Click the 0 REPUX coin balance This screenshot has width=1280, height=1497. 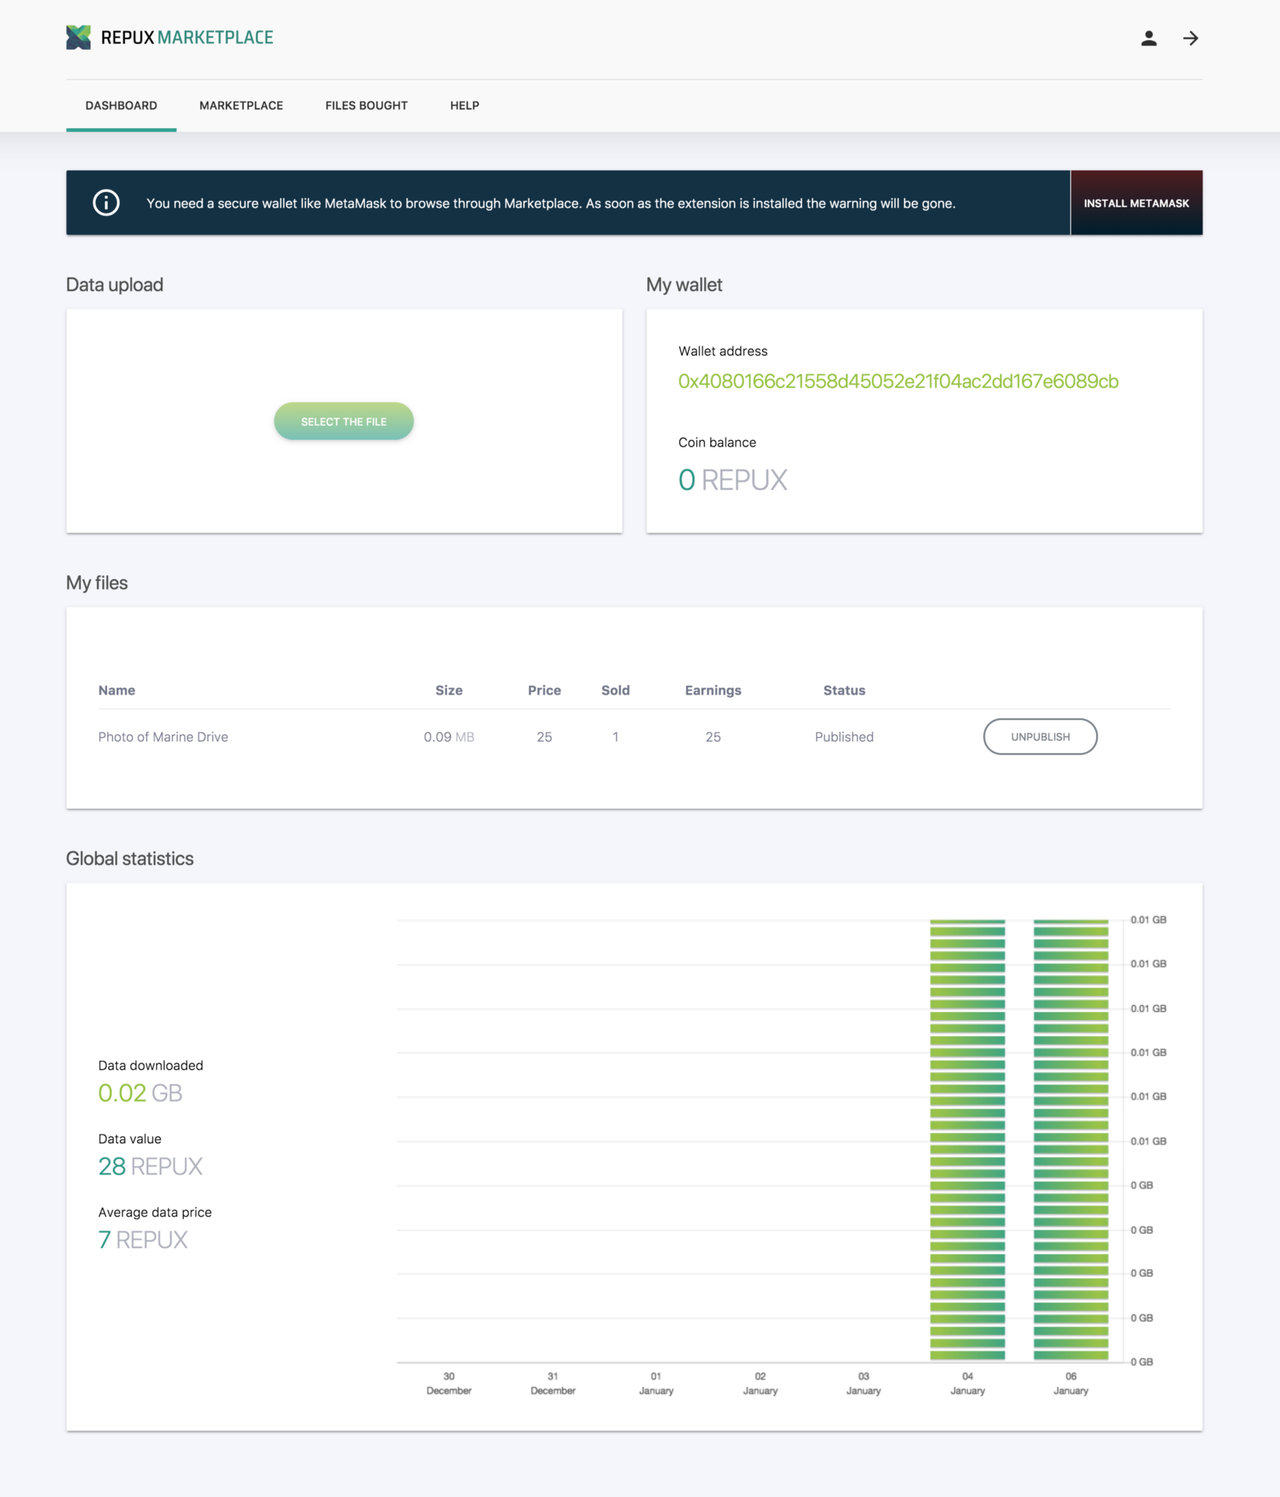click(733, 480)
